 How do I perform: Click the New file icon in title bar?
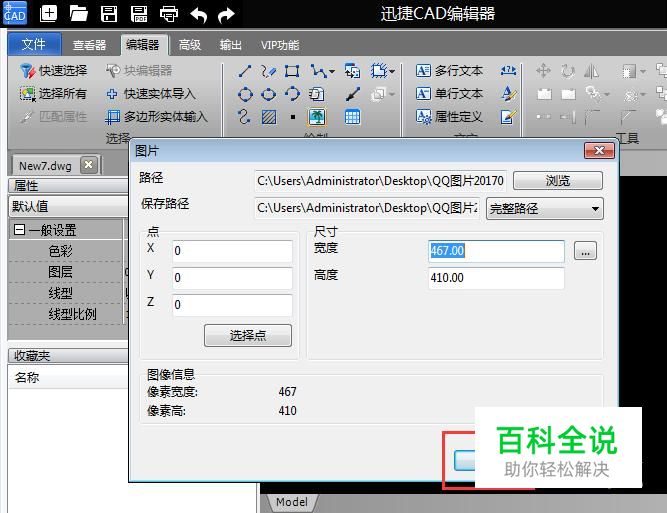pyautogui.click(x=48, y=14)
